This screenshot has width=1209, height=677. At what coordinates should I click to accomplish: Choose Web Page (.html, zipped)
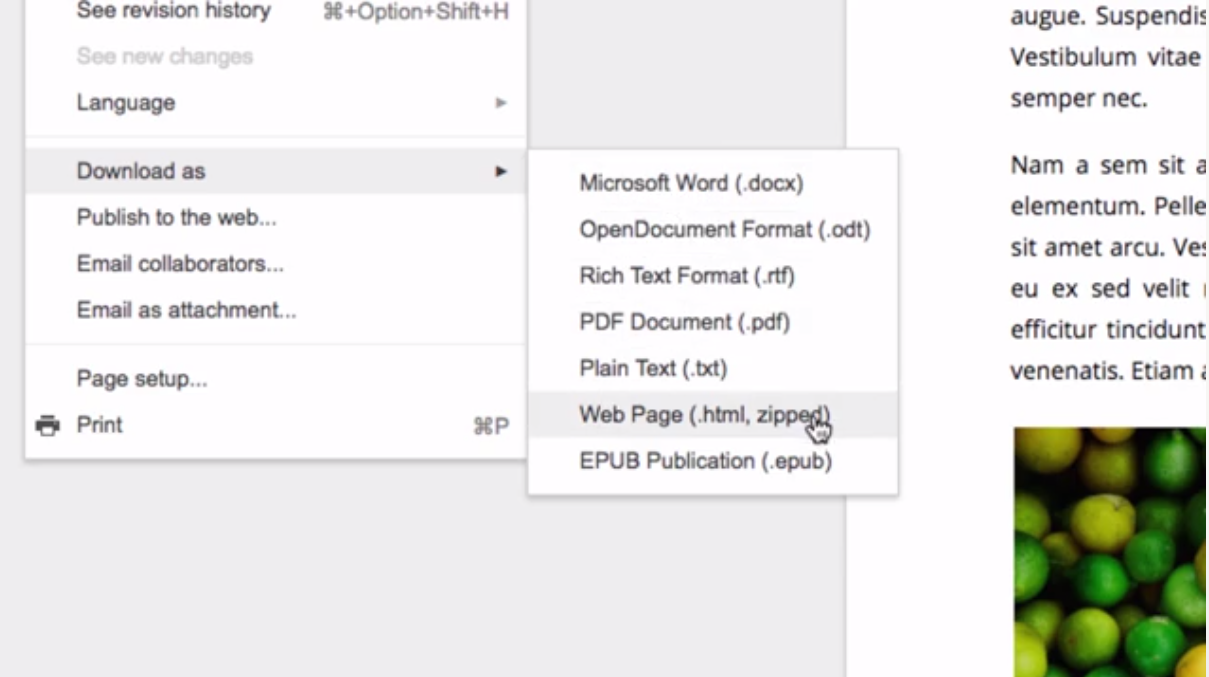pyautogui.click(x=713, y=414)
